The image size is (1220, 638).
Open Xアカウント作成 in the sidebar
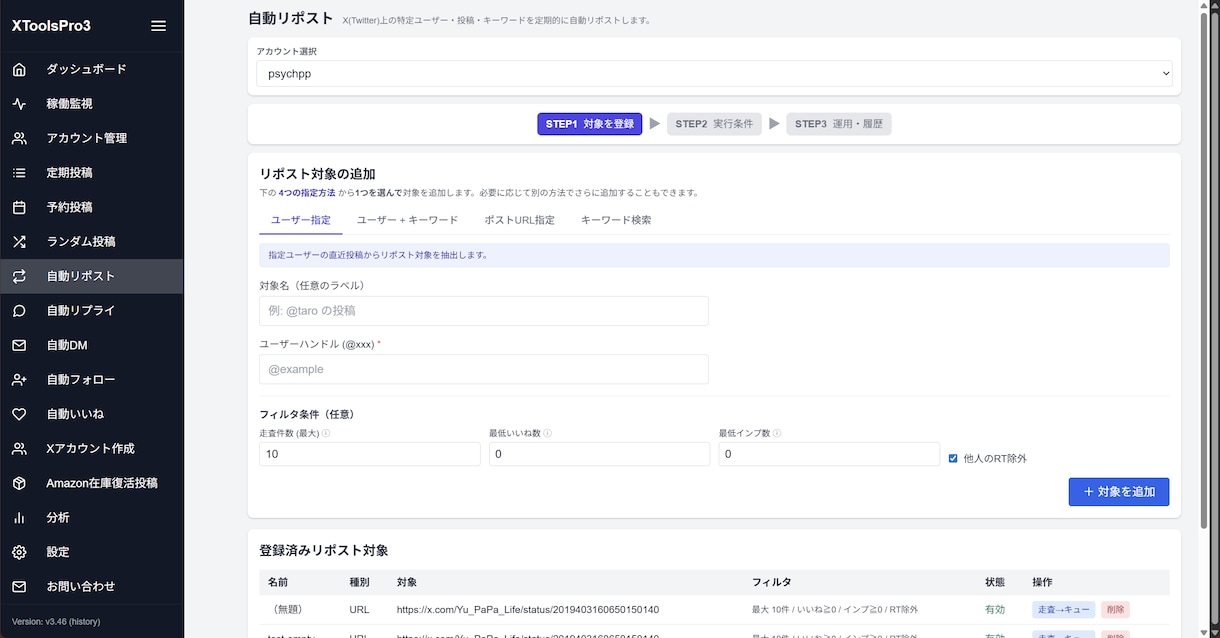coord(91,449)
